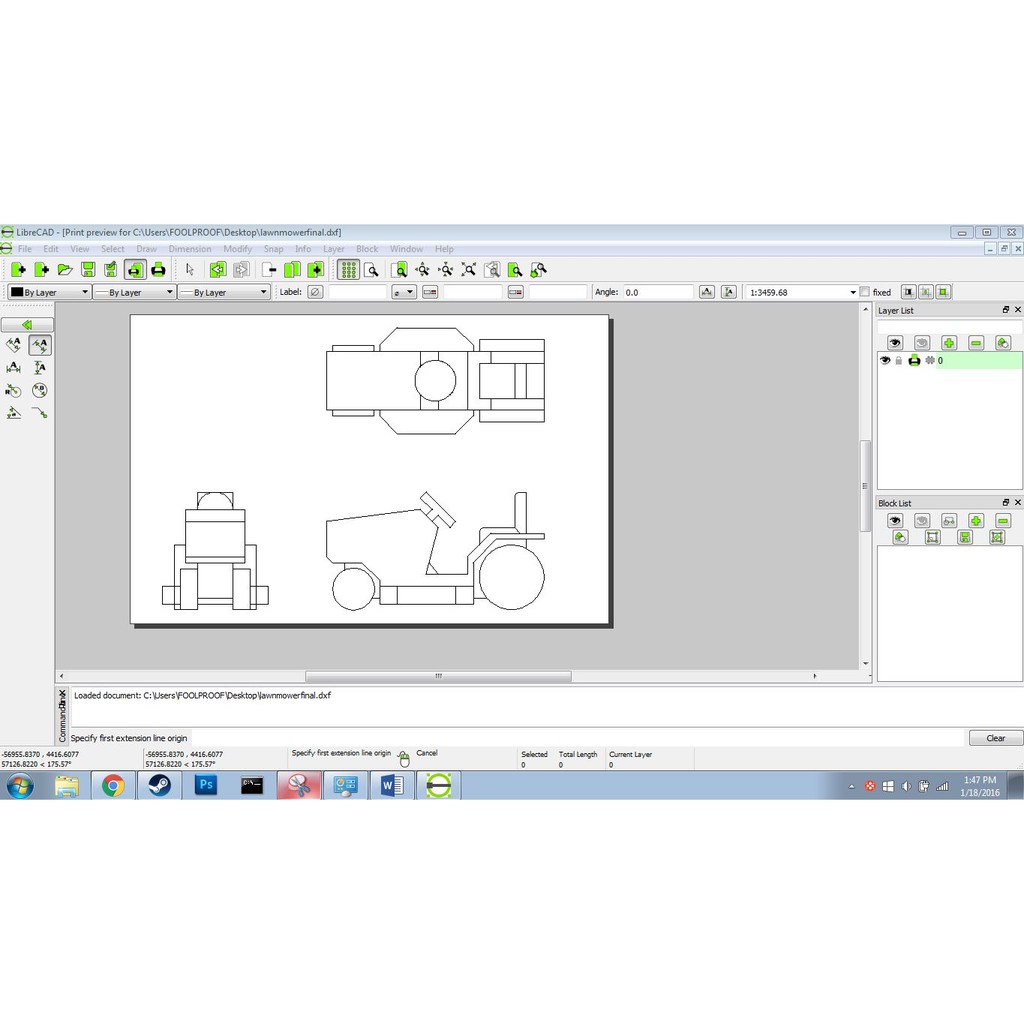Image resolution: width=1024 pixels, height=1024 pixels.
Task: Select the pointer selection tool
Action: (x=190, y=270)
